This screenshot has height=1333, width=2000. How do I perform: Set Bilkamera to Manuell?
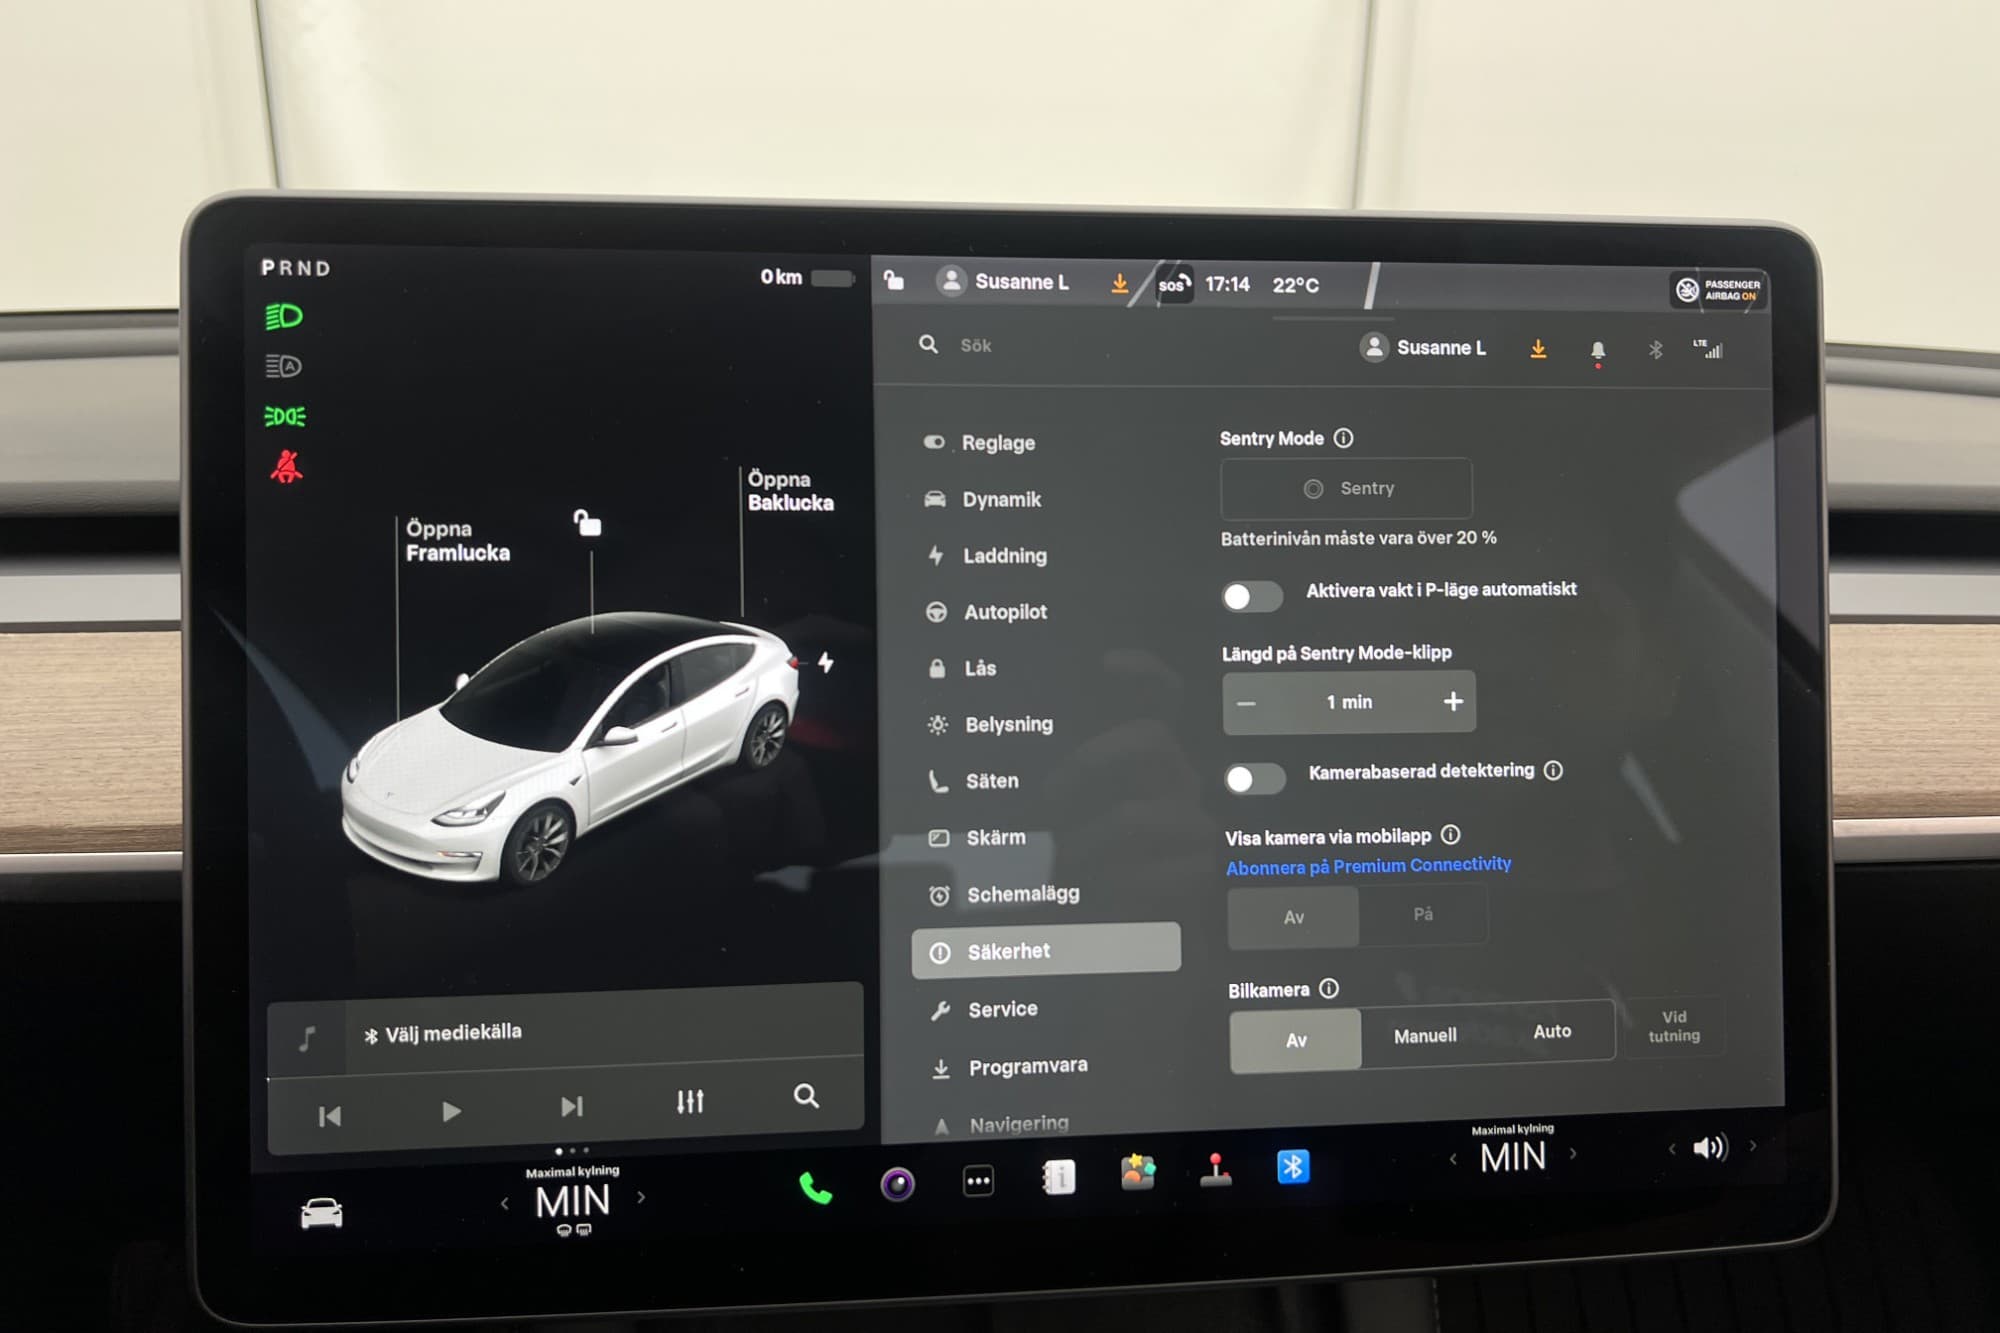tap(1425, 1035)
